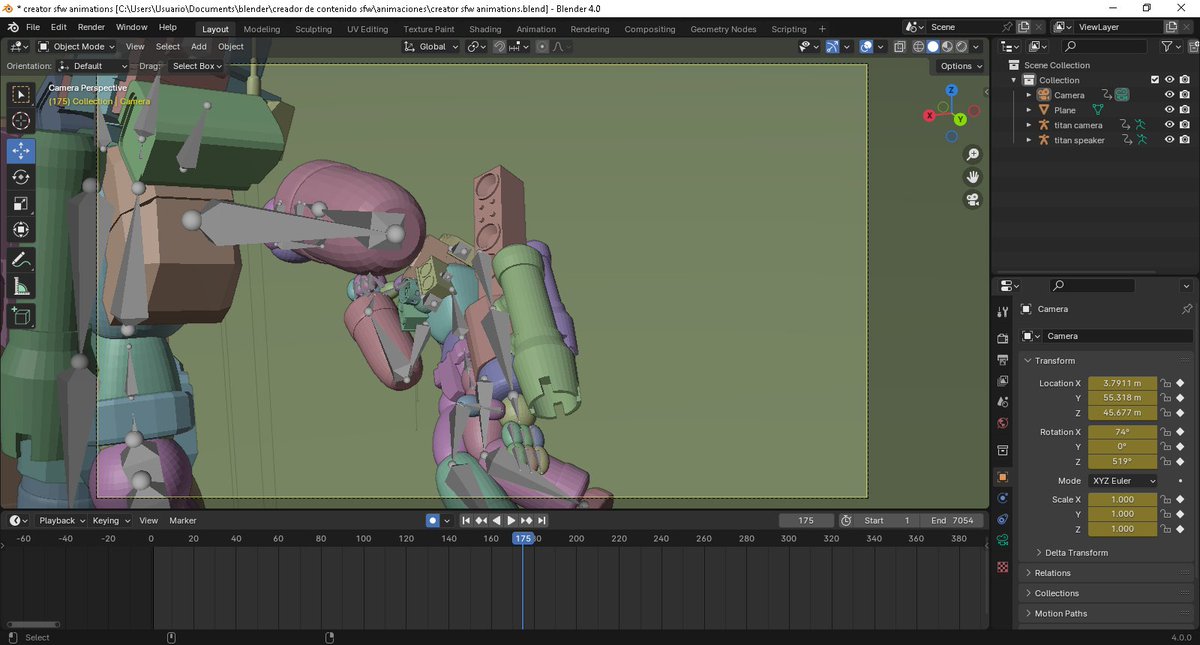Screen dimensions: 1200x645
Task: Select the combined Transform tool
Action: click(x=21, y=231)
